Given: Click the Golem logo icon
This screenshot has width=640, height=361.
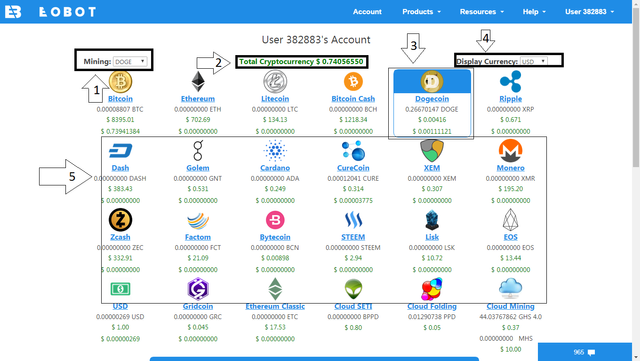Looking at the screenshot, I should (198, 151).
